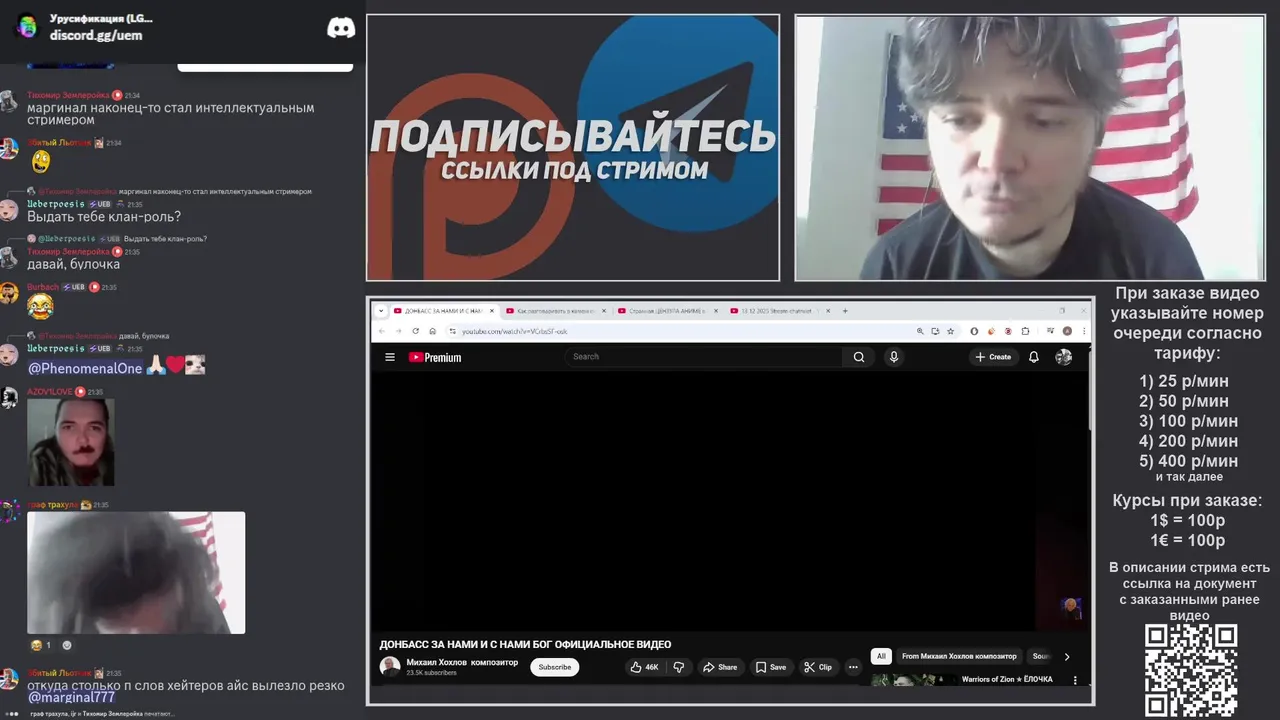Screen dimensions: 1280x720
Task: Go forward in the browser
Action: pyautogui.click(x=398, y=331)
